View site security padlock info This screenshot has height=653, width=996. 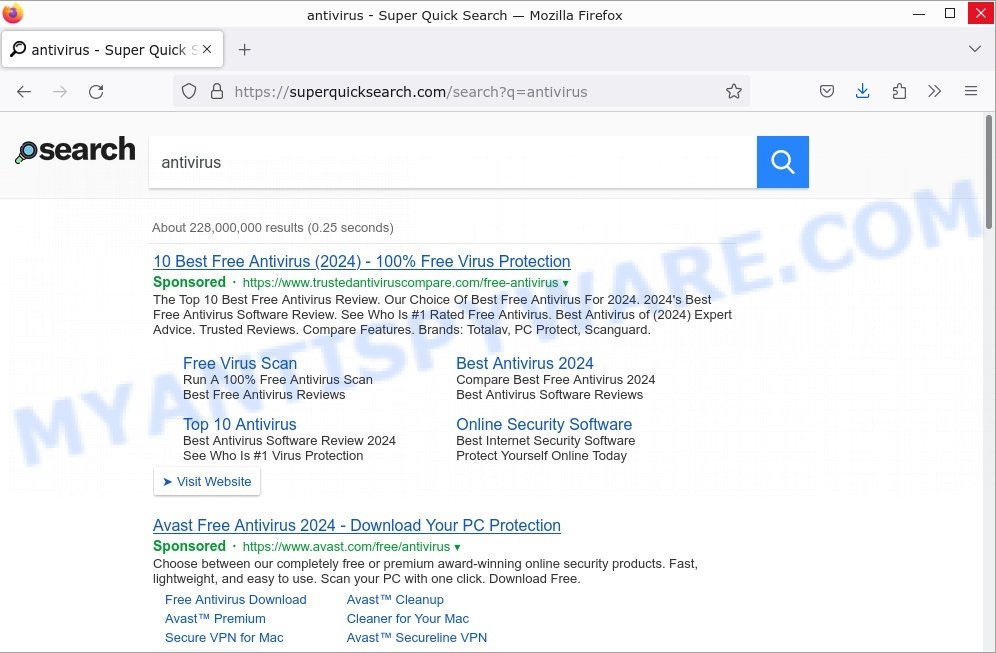[217, 91]
